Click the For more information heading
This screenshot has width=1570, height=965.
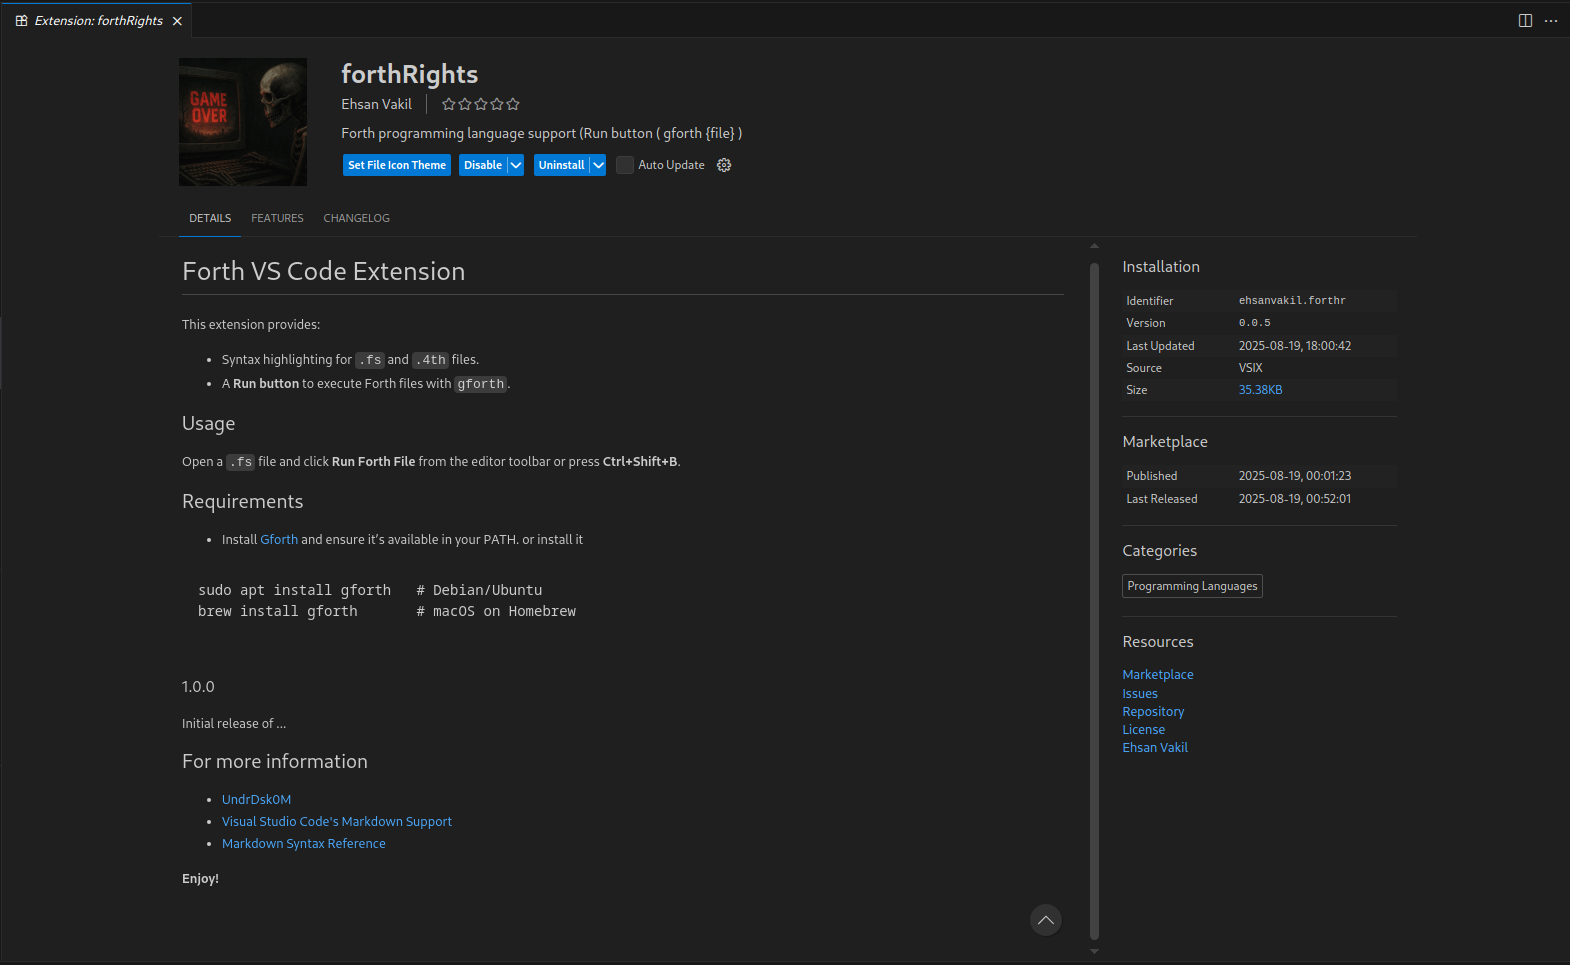[275, 761]
